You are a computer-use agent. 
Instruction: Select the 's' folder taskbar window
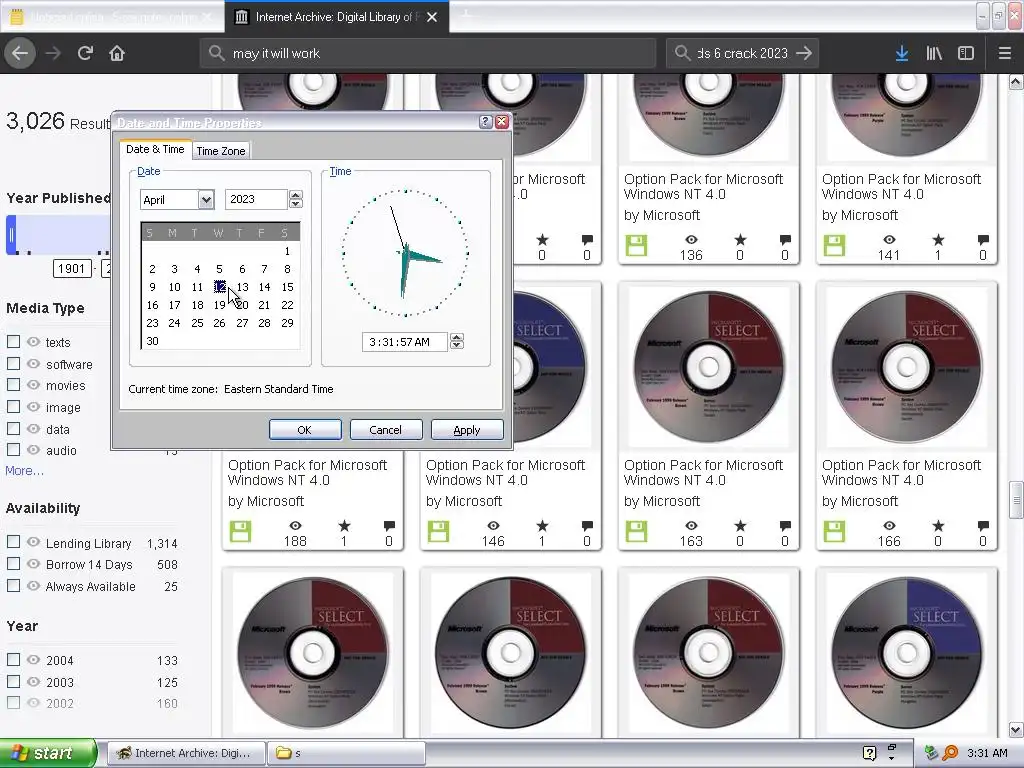pyautogui.click(x=346, y=753)
